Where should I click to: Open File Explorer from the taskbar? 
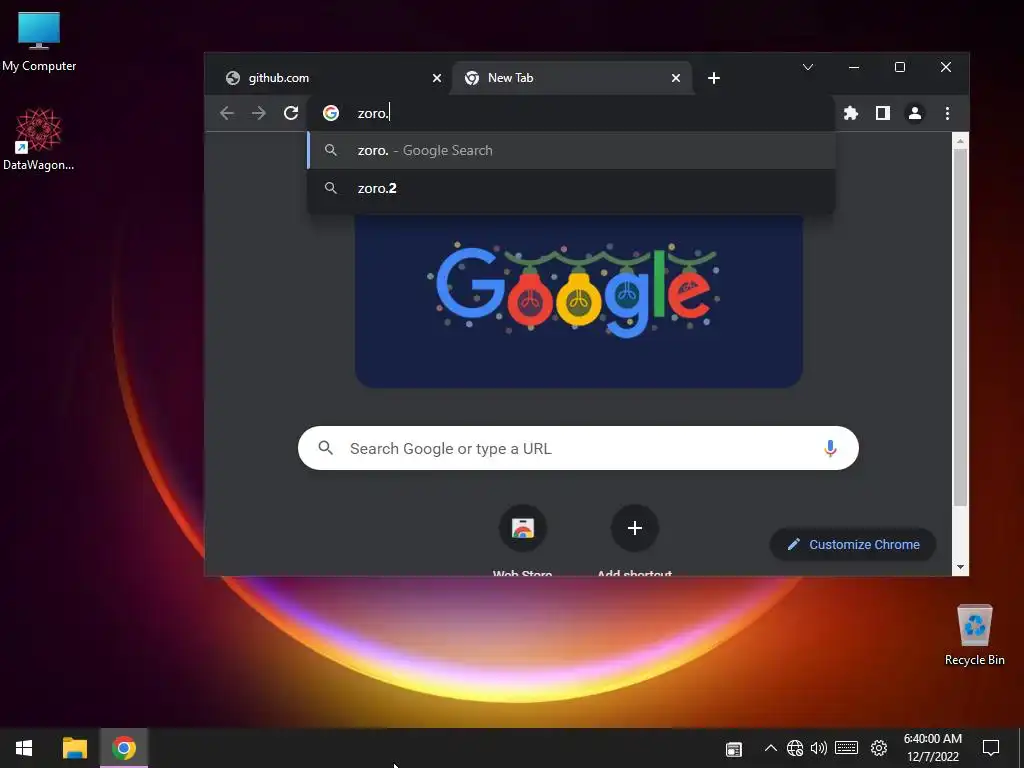[x=74, y=748]
